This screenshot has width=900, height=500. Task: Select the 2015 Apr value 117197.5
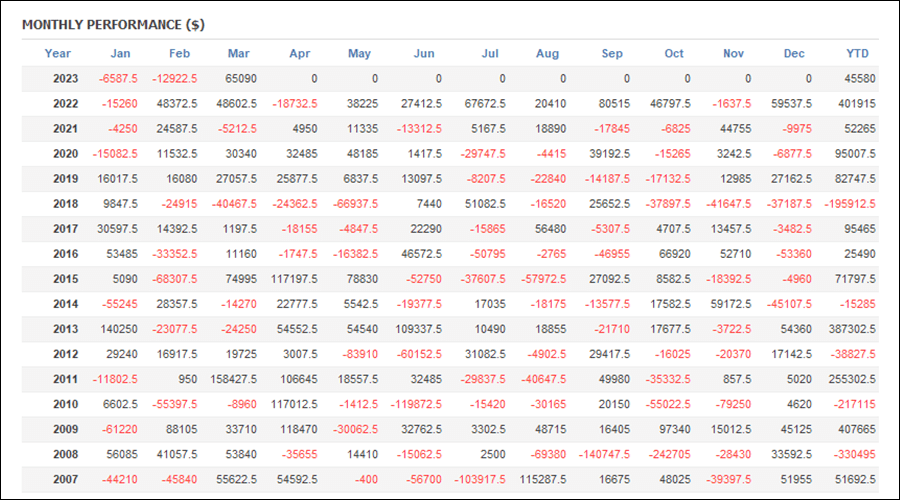[x=294, y=279]
